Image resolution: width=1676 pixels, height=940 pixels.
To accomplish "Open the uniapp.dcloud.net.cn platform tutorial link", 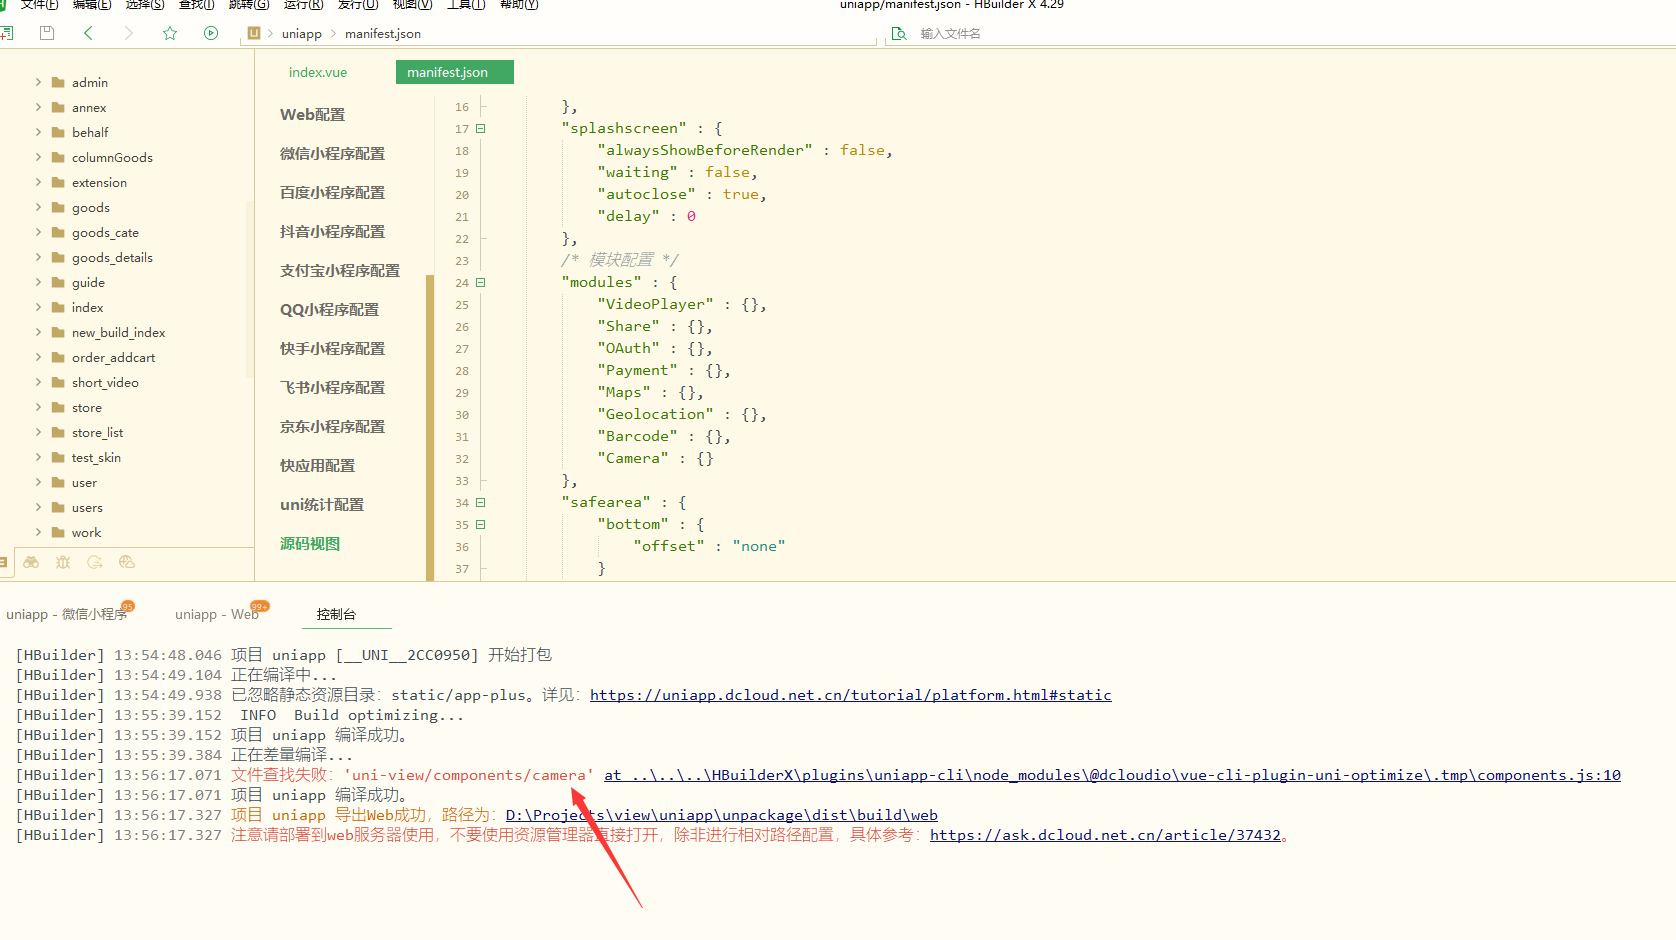I will point(851,695).
